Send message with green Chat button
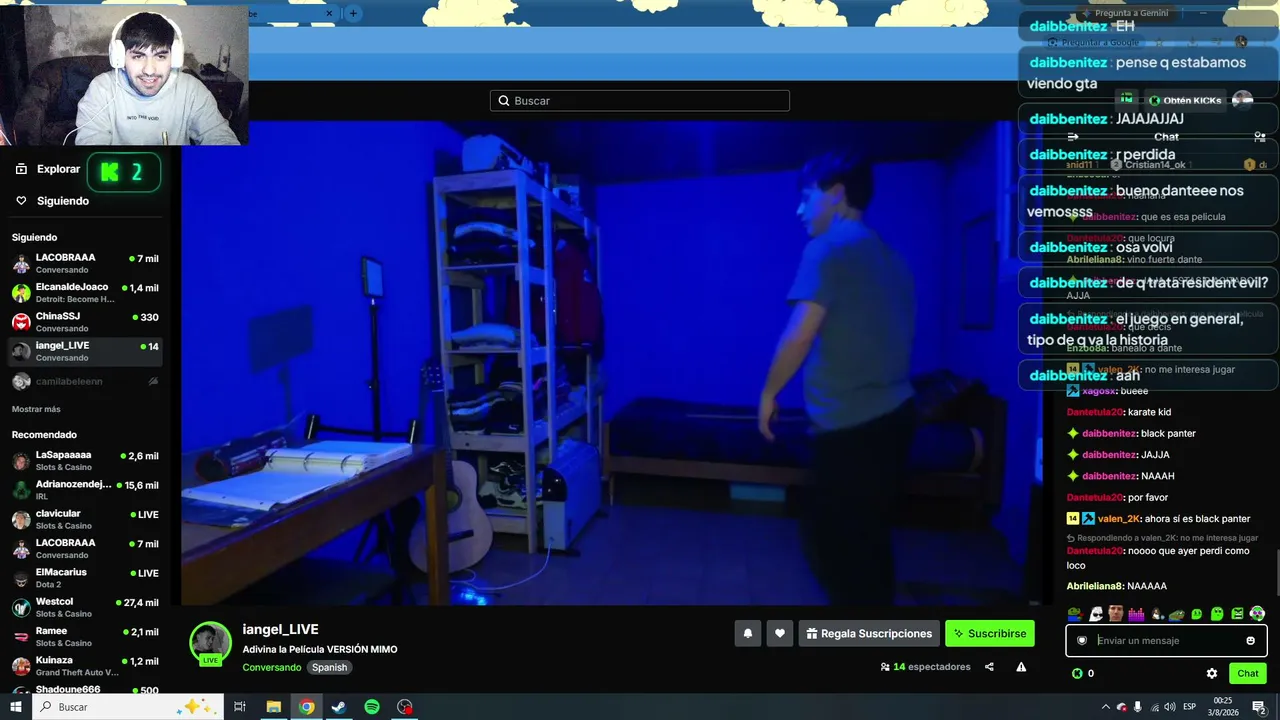Viewport: 1280px width, 720px height. click(x=1248, y=674)
